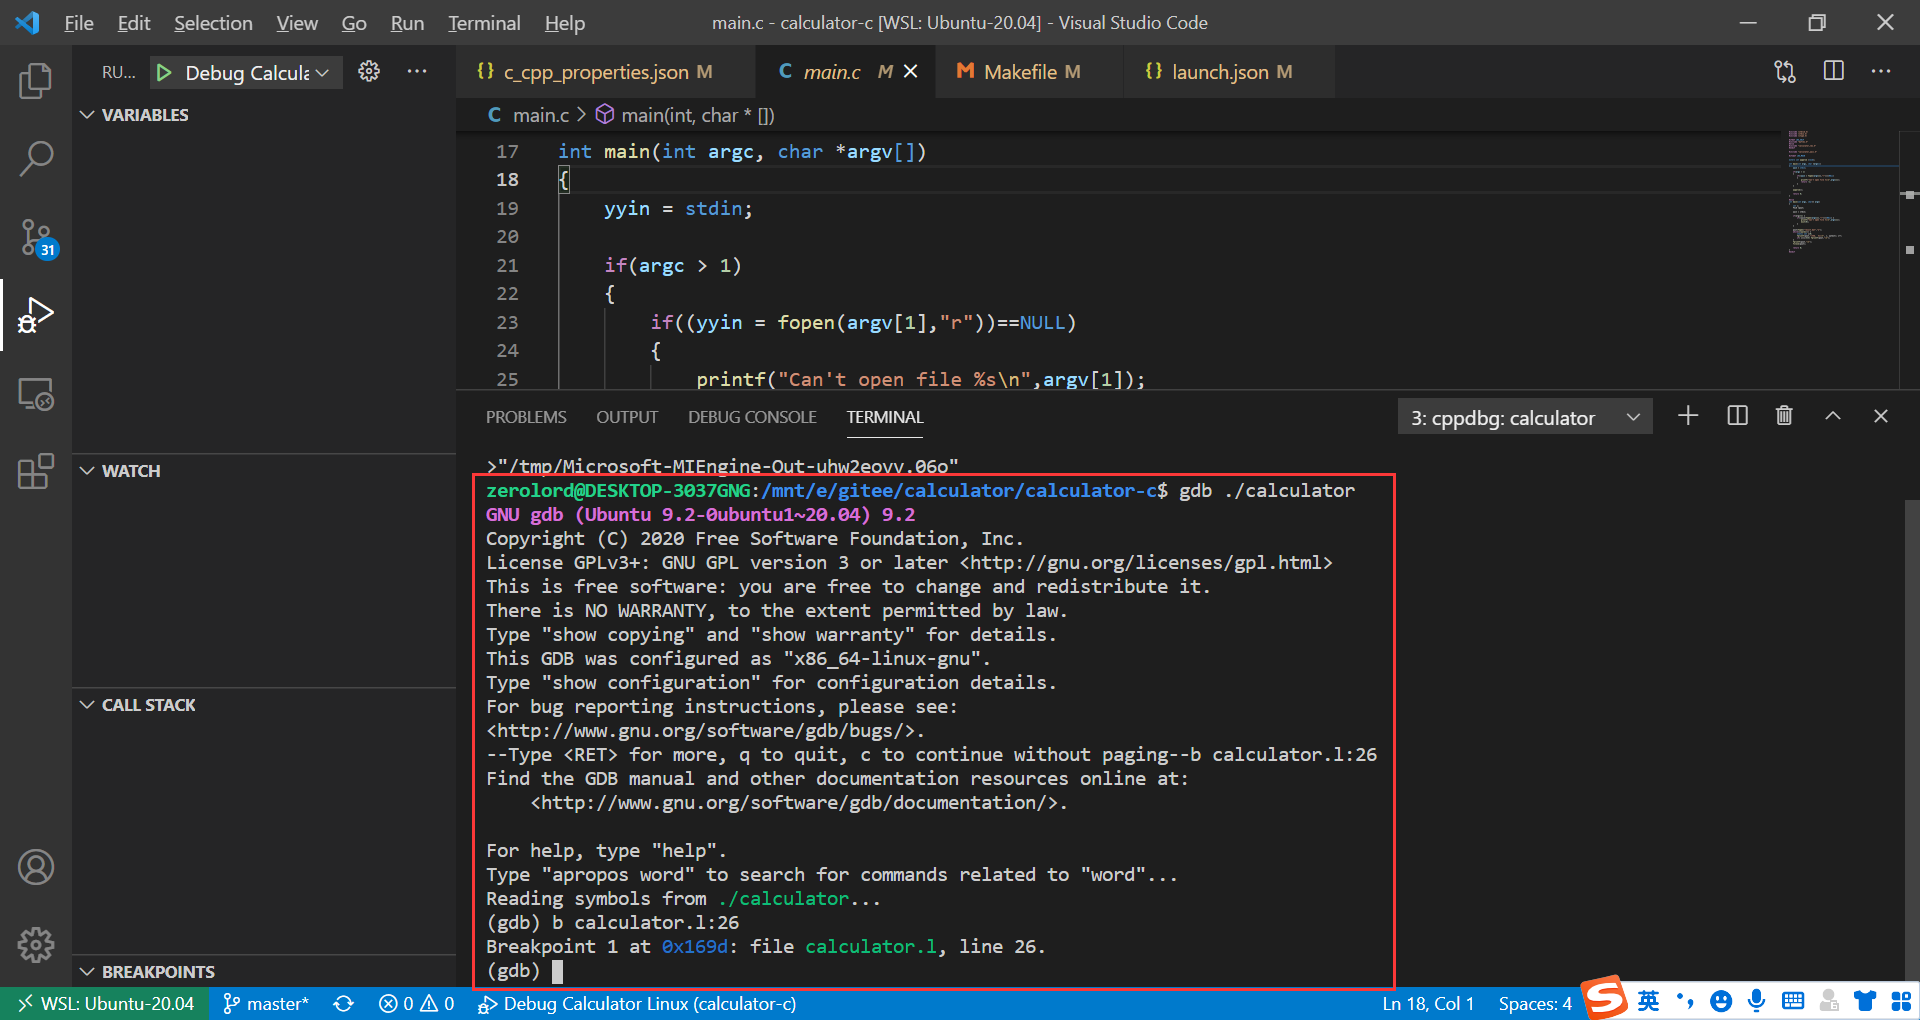Open the Run menu
The width and height of the screenshot is (1920, 1020).
tap(406, 22)
